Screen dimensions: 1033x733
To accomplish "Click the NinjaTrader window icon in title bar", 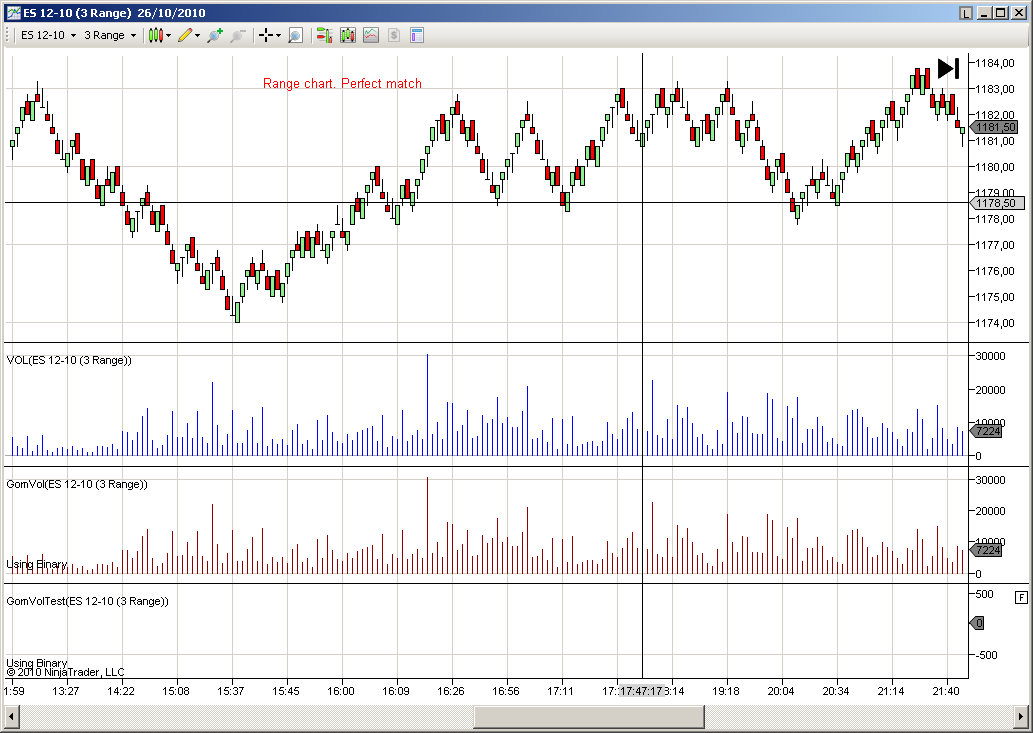I will (x=13, y=13).
